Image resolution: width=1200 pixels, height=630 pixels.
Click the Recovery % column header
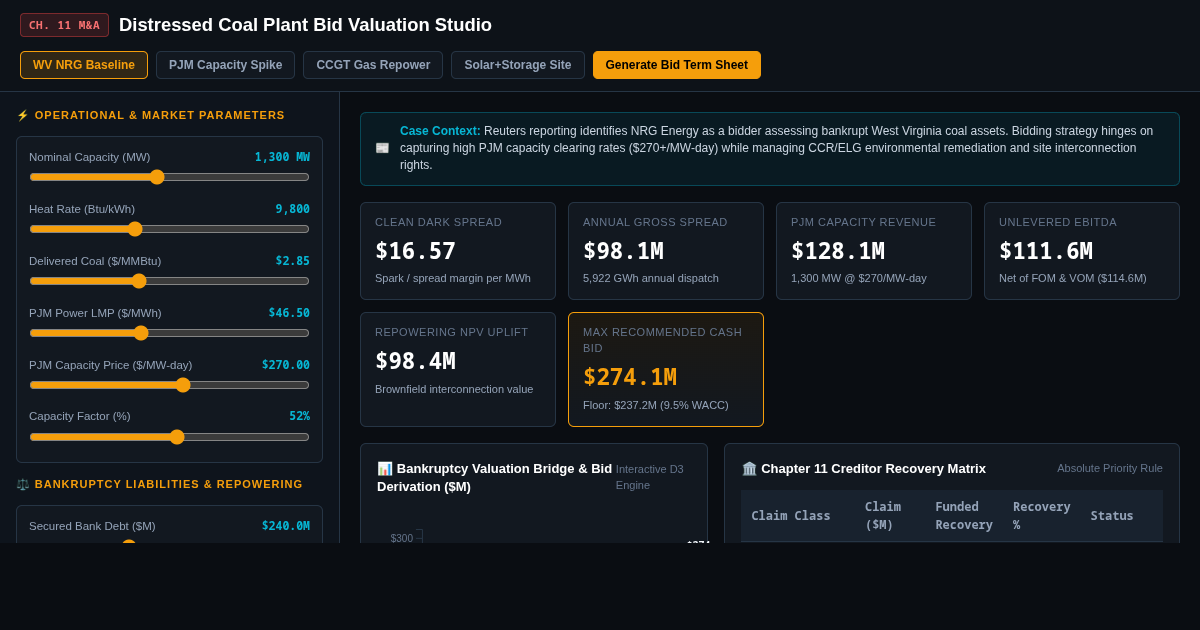coord(1041,516)
